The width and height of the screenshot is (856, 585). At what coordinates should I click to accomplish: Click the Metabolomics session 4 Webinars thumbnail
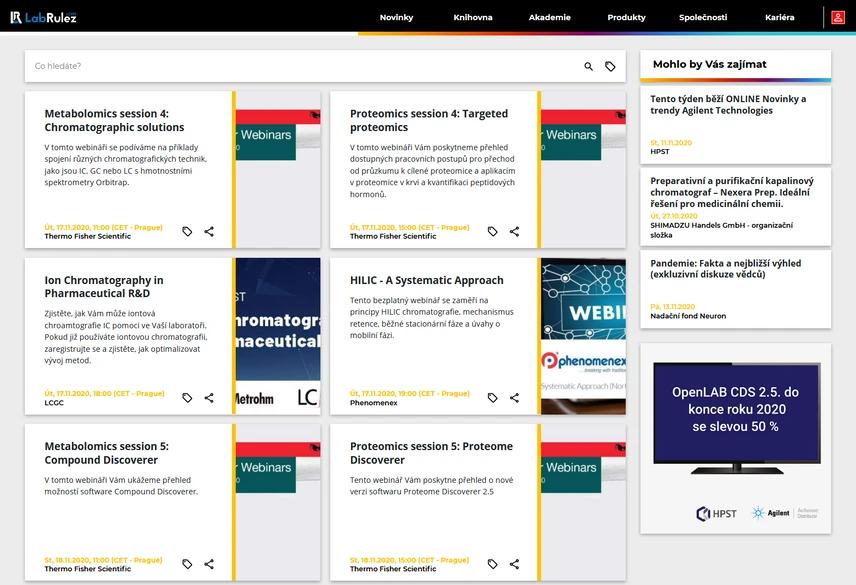point(278,170)
